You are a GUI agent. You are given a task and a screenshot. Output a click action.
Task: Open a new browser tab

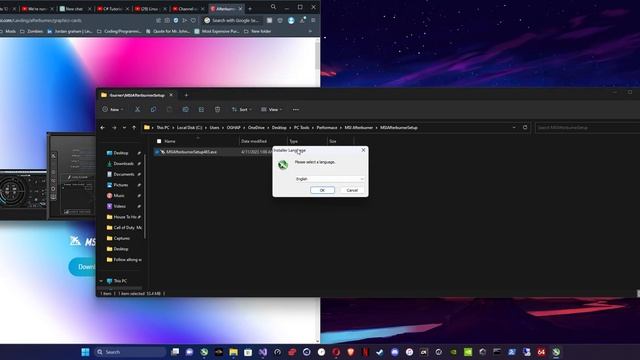pos(250,9)
